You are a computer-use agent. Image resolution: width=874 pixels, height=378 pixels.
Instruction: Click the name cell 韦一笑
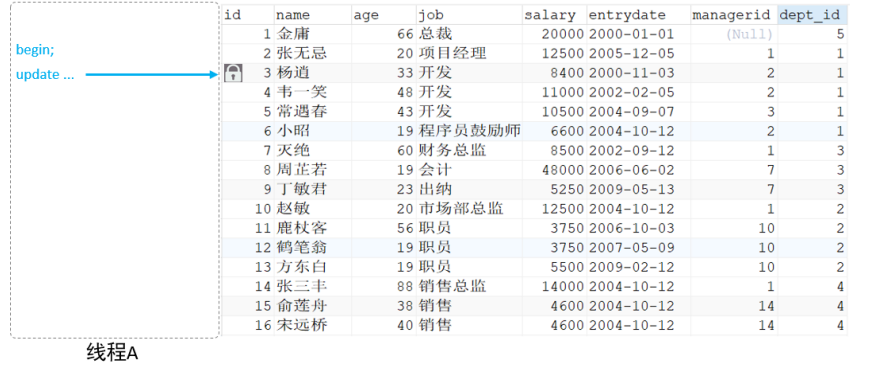[x=313, y=93]
